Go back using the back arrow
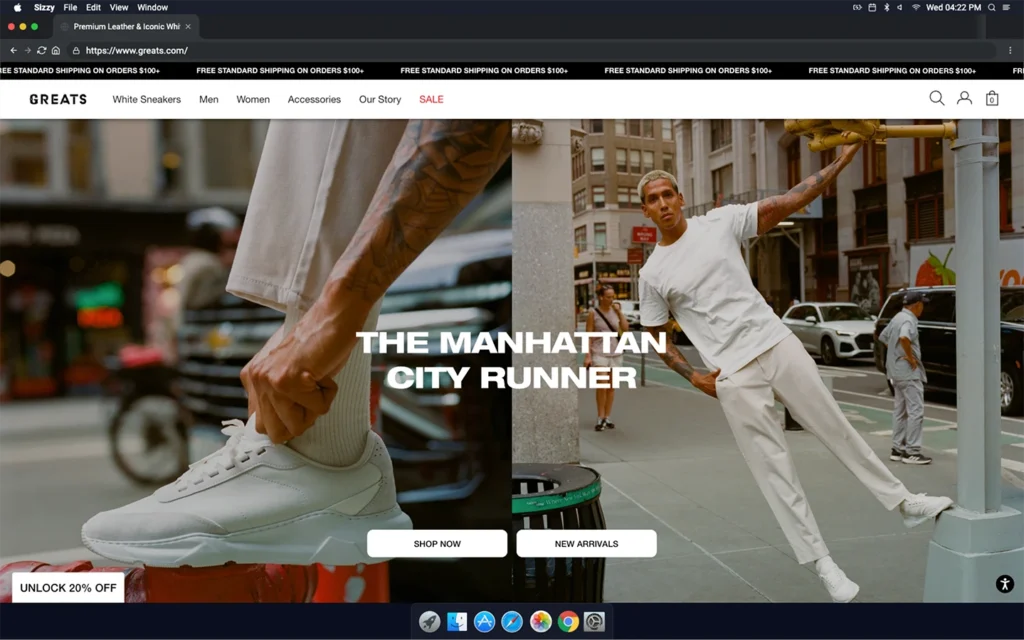The width and height of the screenshot is (1024, 640). point(13,50)
